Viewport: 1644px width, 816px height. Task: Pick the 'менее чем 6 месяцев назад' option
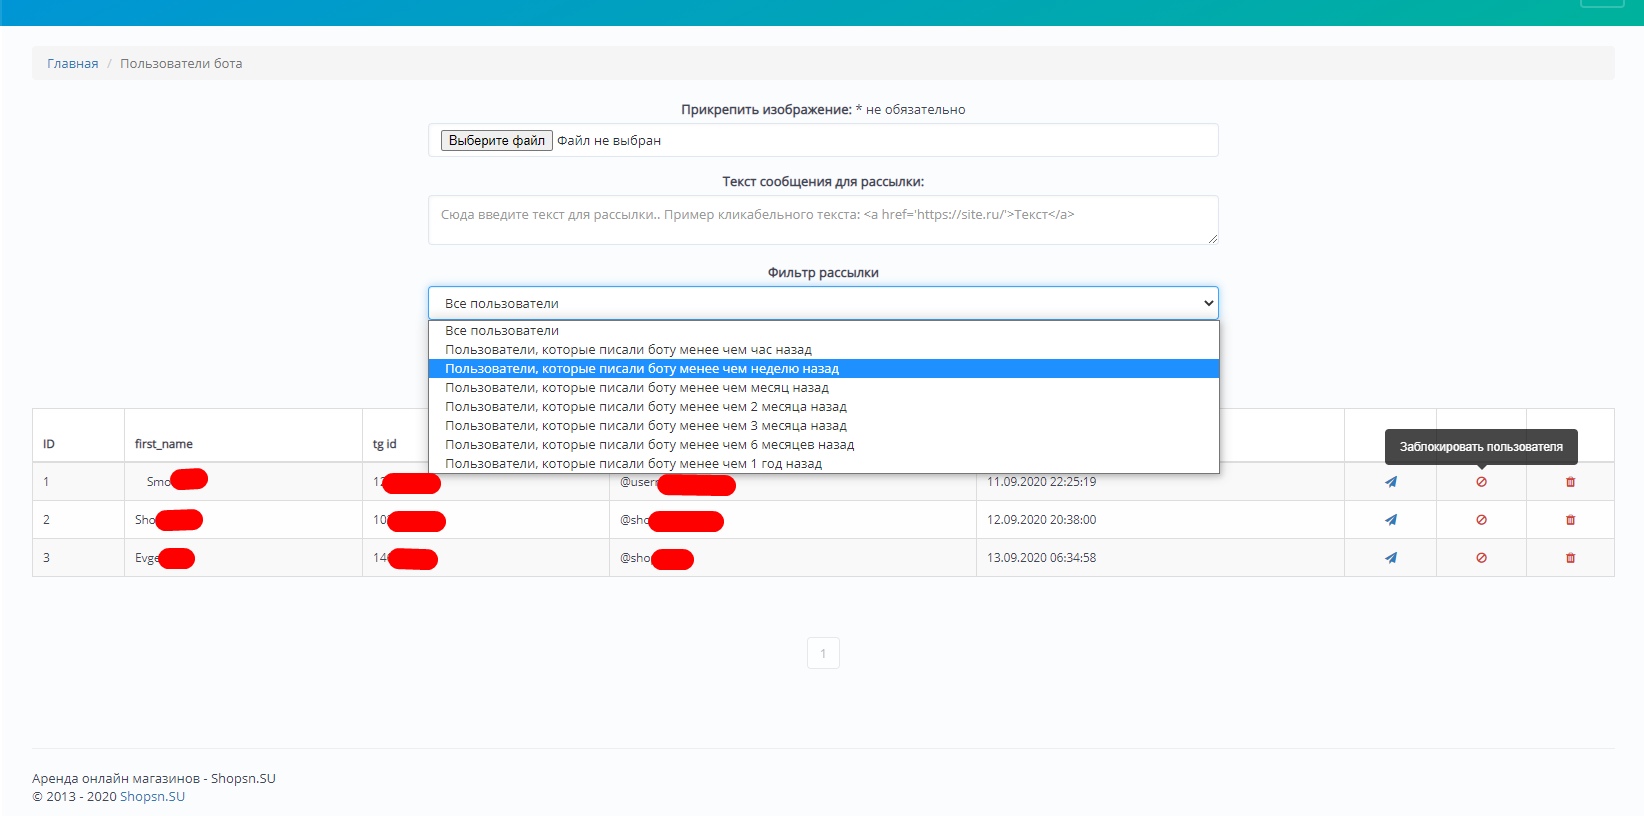649,445
